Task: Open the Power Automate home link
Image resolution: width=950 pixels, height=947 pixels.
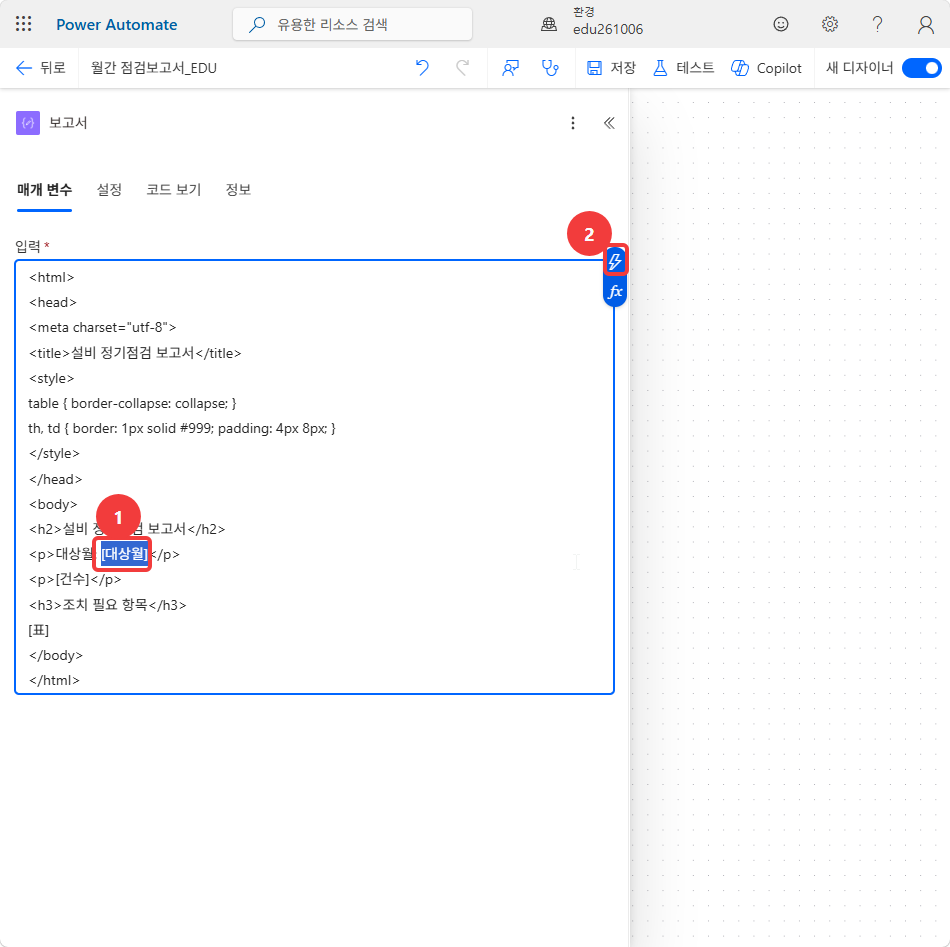Action: (116, 25)
